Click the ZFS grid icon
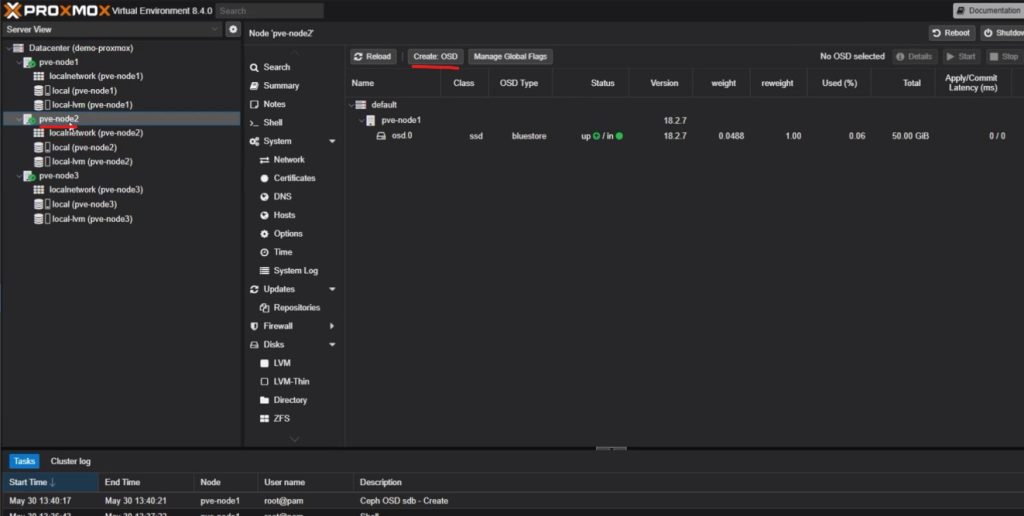Viewport: 1024px width, 516px height. [x=264, y=419]
